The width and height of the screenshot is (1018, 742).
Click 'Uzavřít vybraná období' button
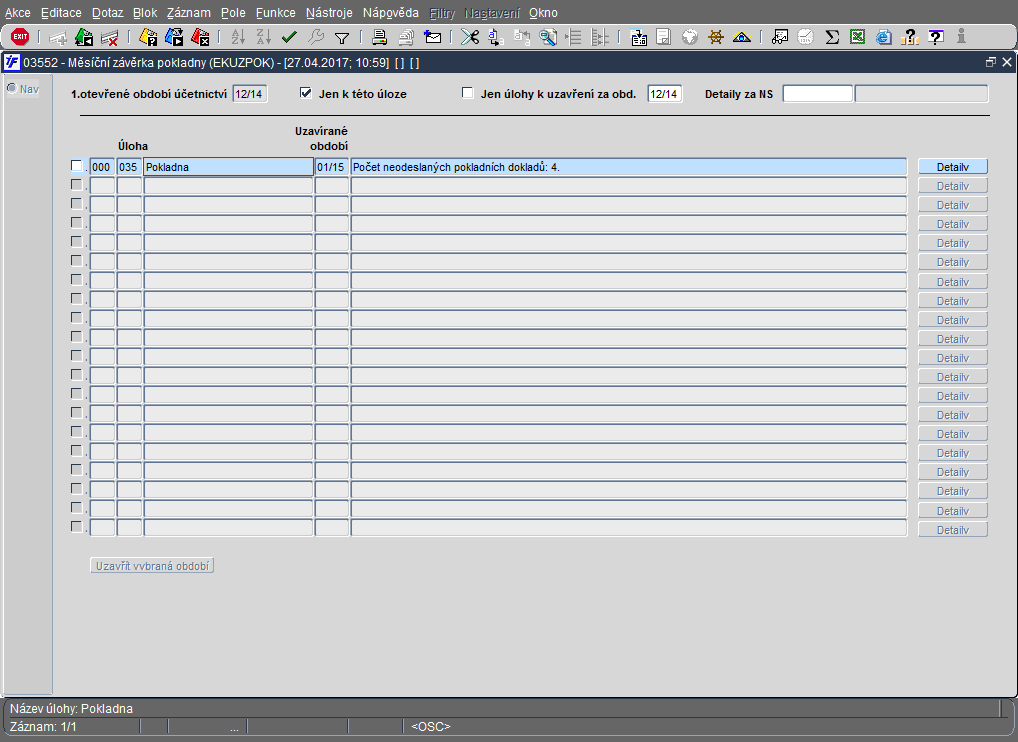[152, 566]
